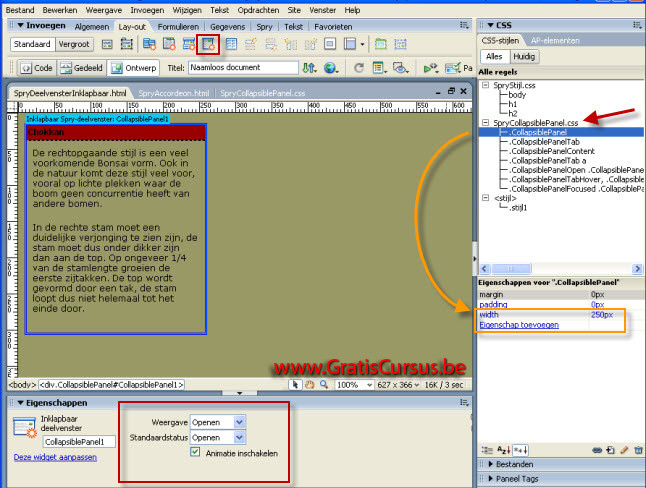This screenshot has width=646, height=488.
Task: Show list view A-Z in CSS panel
Action: pos(503,450)
